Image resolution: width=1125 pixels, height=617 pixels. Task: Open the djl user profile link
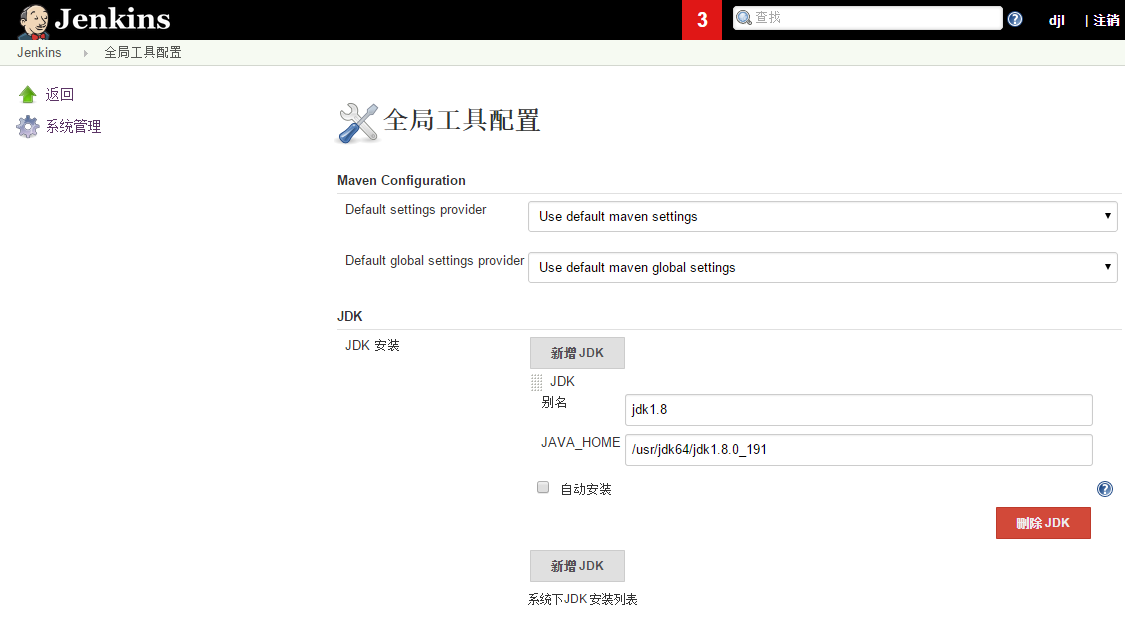[1056, 20]
